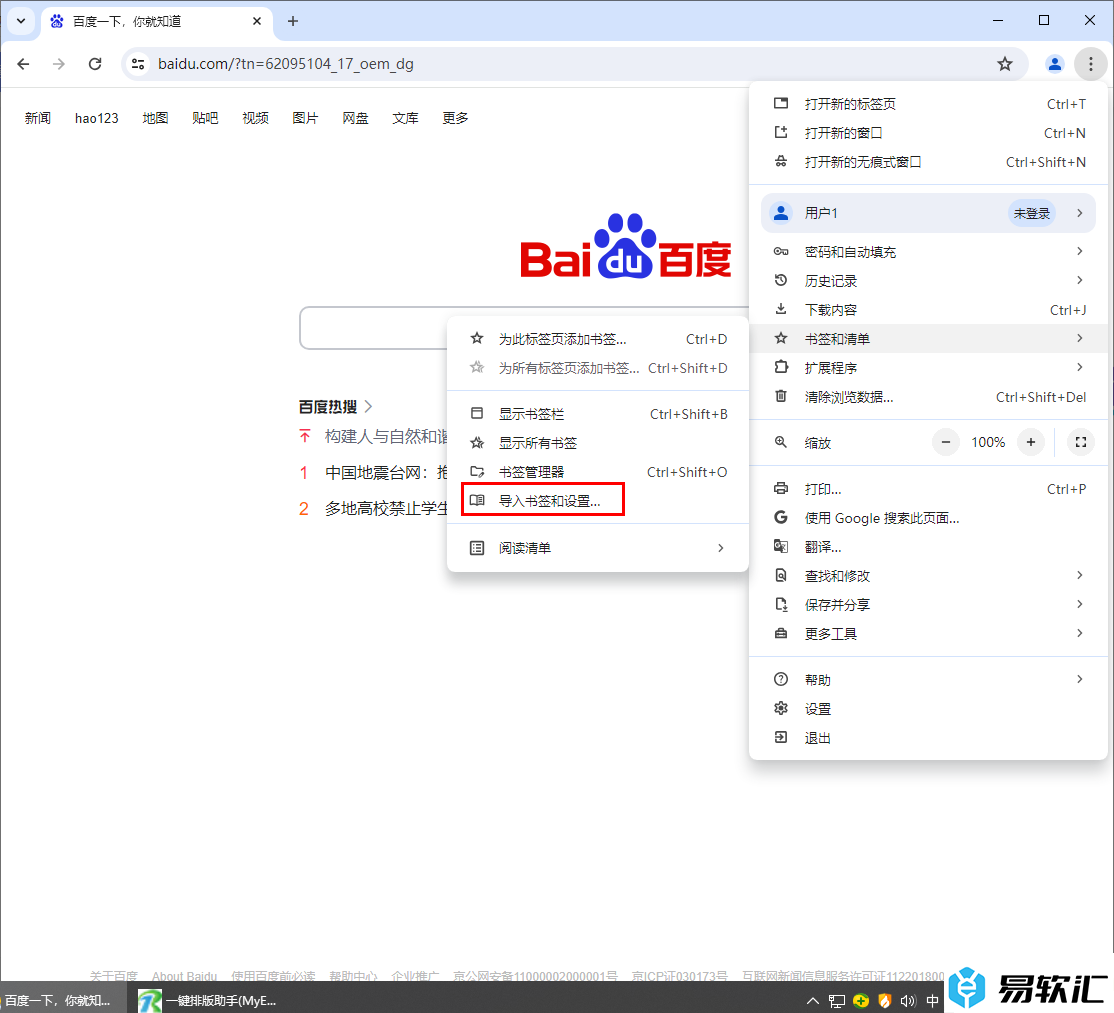Image resolution: width=1114 pixels, height=1013 pixels.
Task: Click the new tab plus button
Action: pyautogui.click(x=293, y=21)
